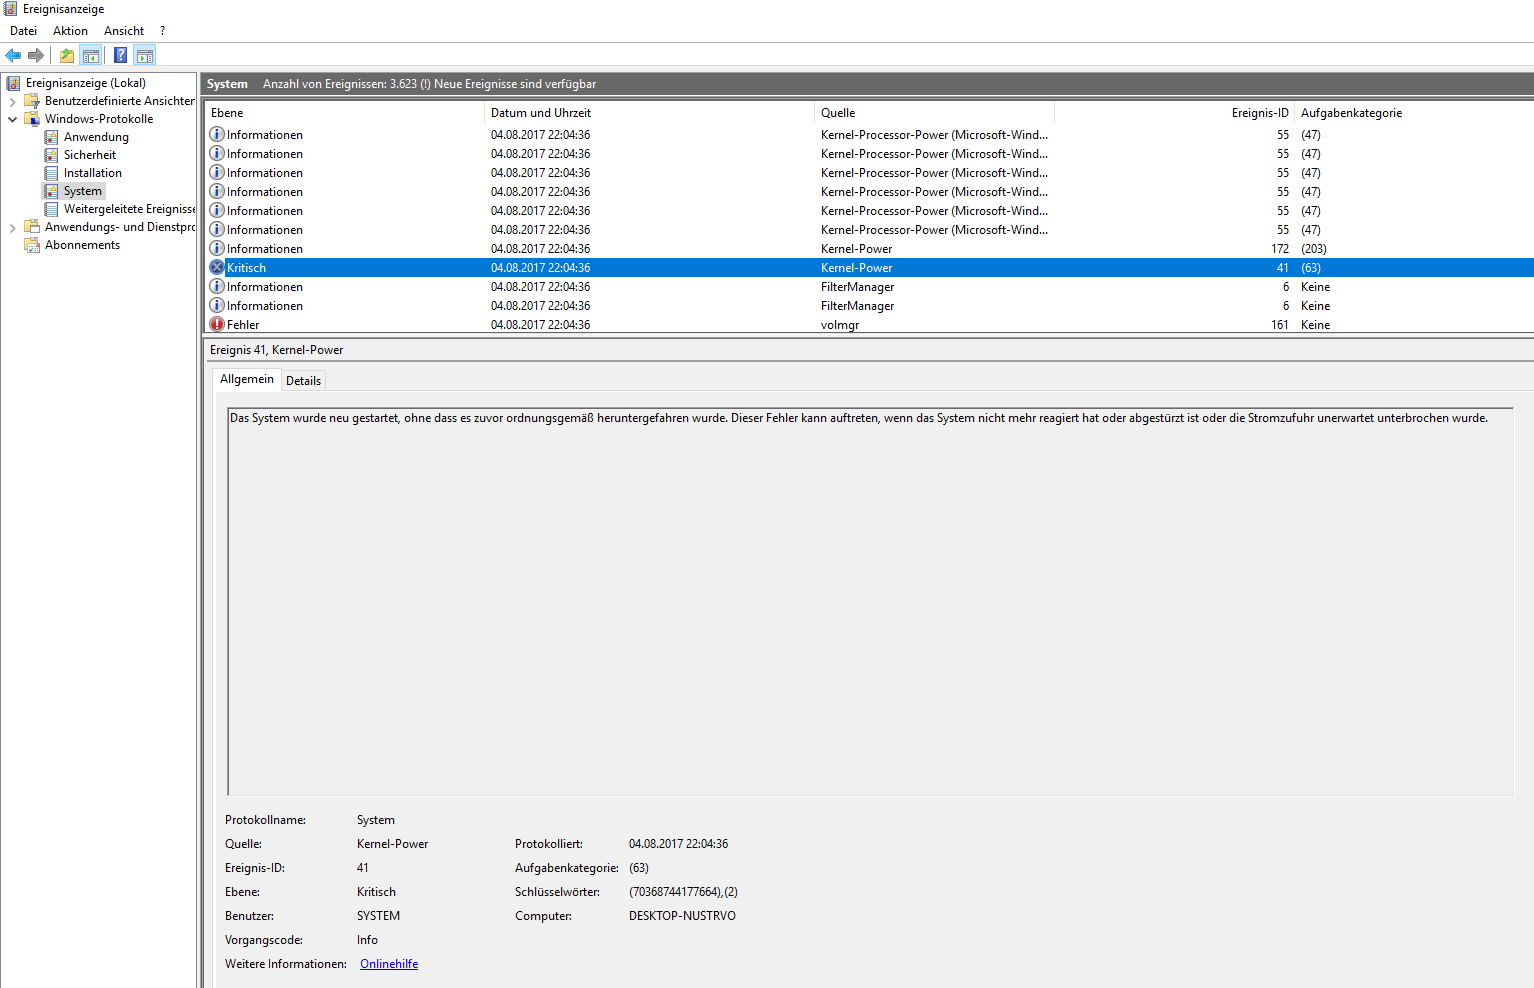Sort by the Aufgabenkategorie column header
1534x988 pixels.
(1414, 113)
